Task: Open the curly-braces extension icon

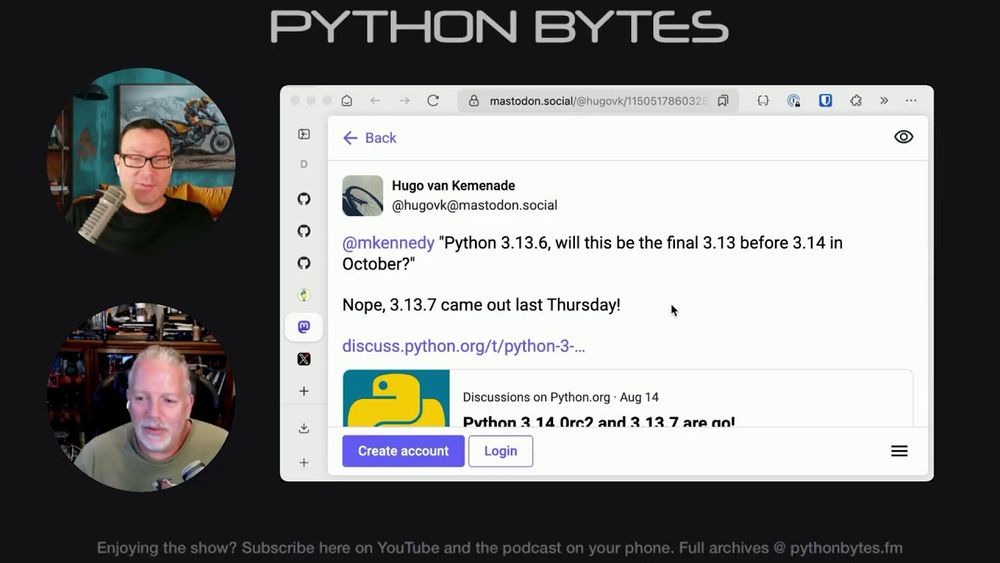Action: tap(763, 101)
